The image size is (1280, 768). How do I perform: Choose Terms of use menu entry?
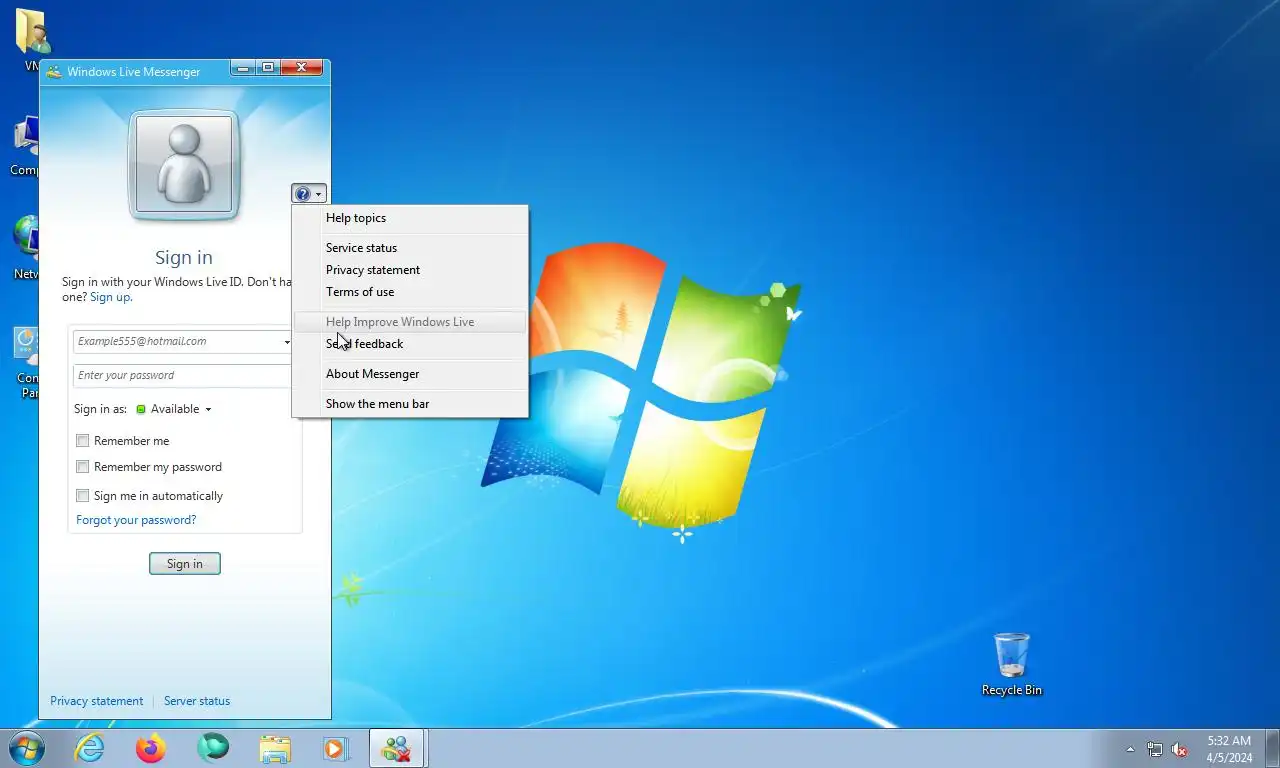coord(410,292)
